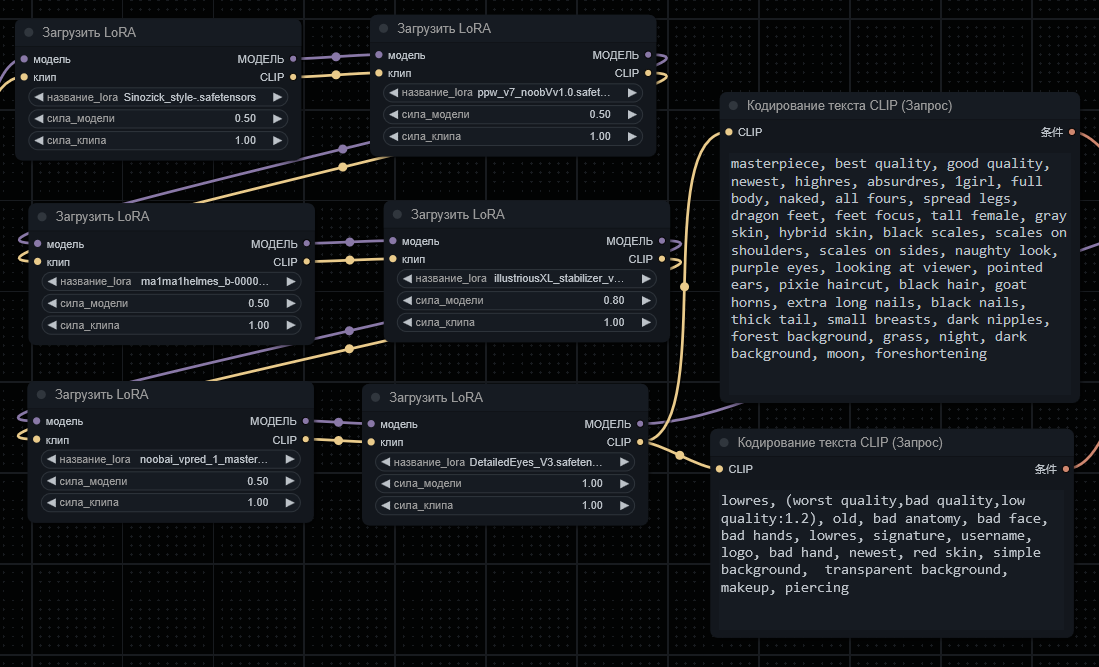
Task: Click the сила_клипа 1.00 value in noobai_vpred_1_master node
Action: tap(258, 503)
